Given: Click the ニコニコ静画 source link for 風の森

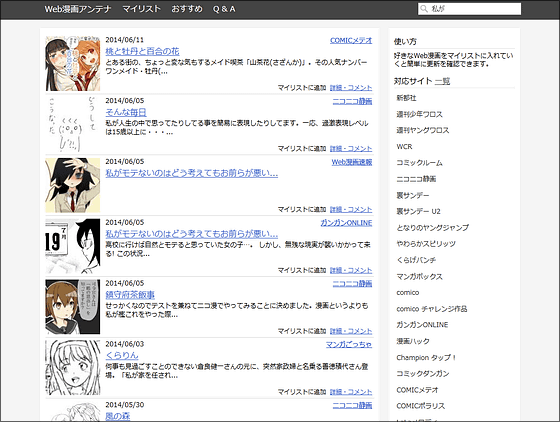Looking at the screenshot, I should point(352,405).
